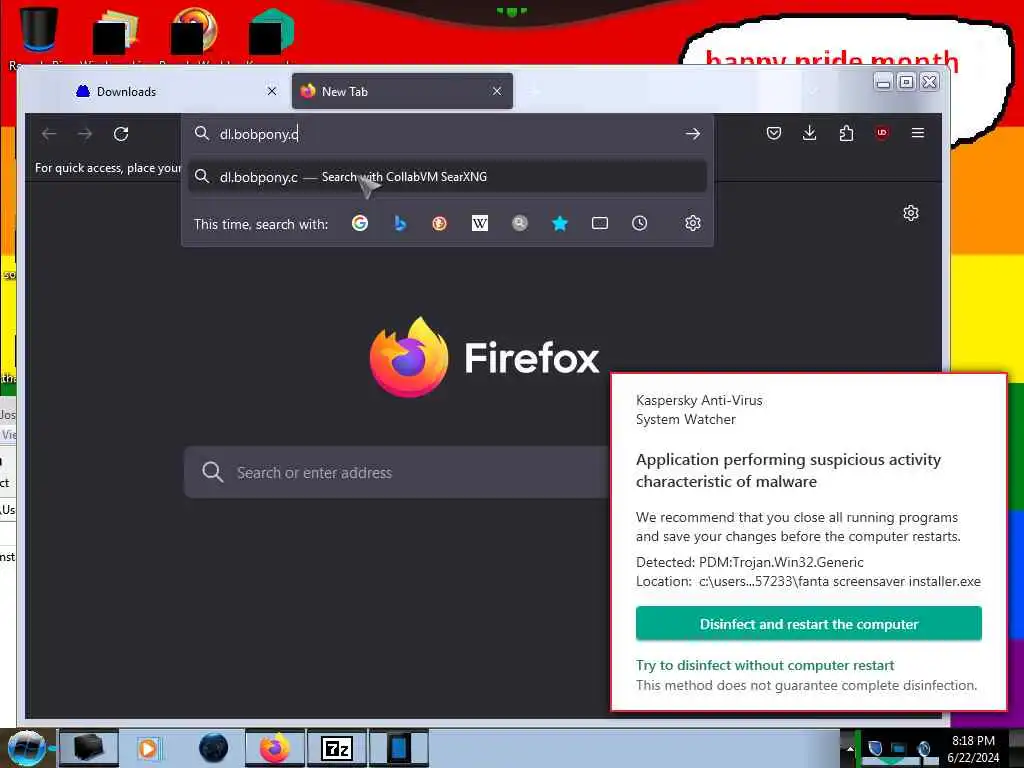Click the address bar text dl.bobpony.c
The image size is (1024, 768).
click(x=259, y=134)
